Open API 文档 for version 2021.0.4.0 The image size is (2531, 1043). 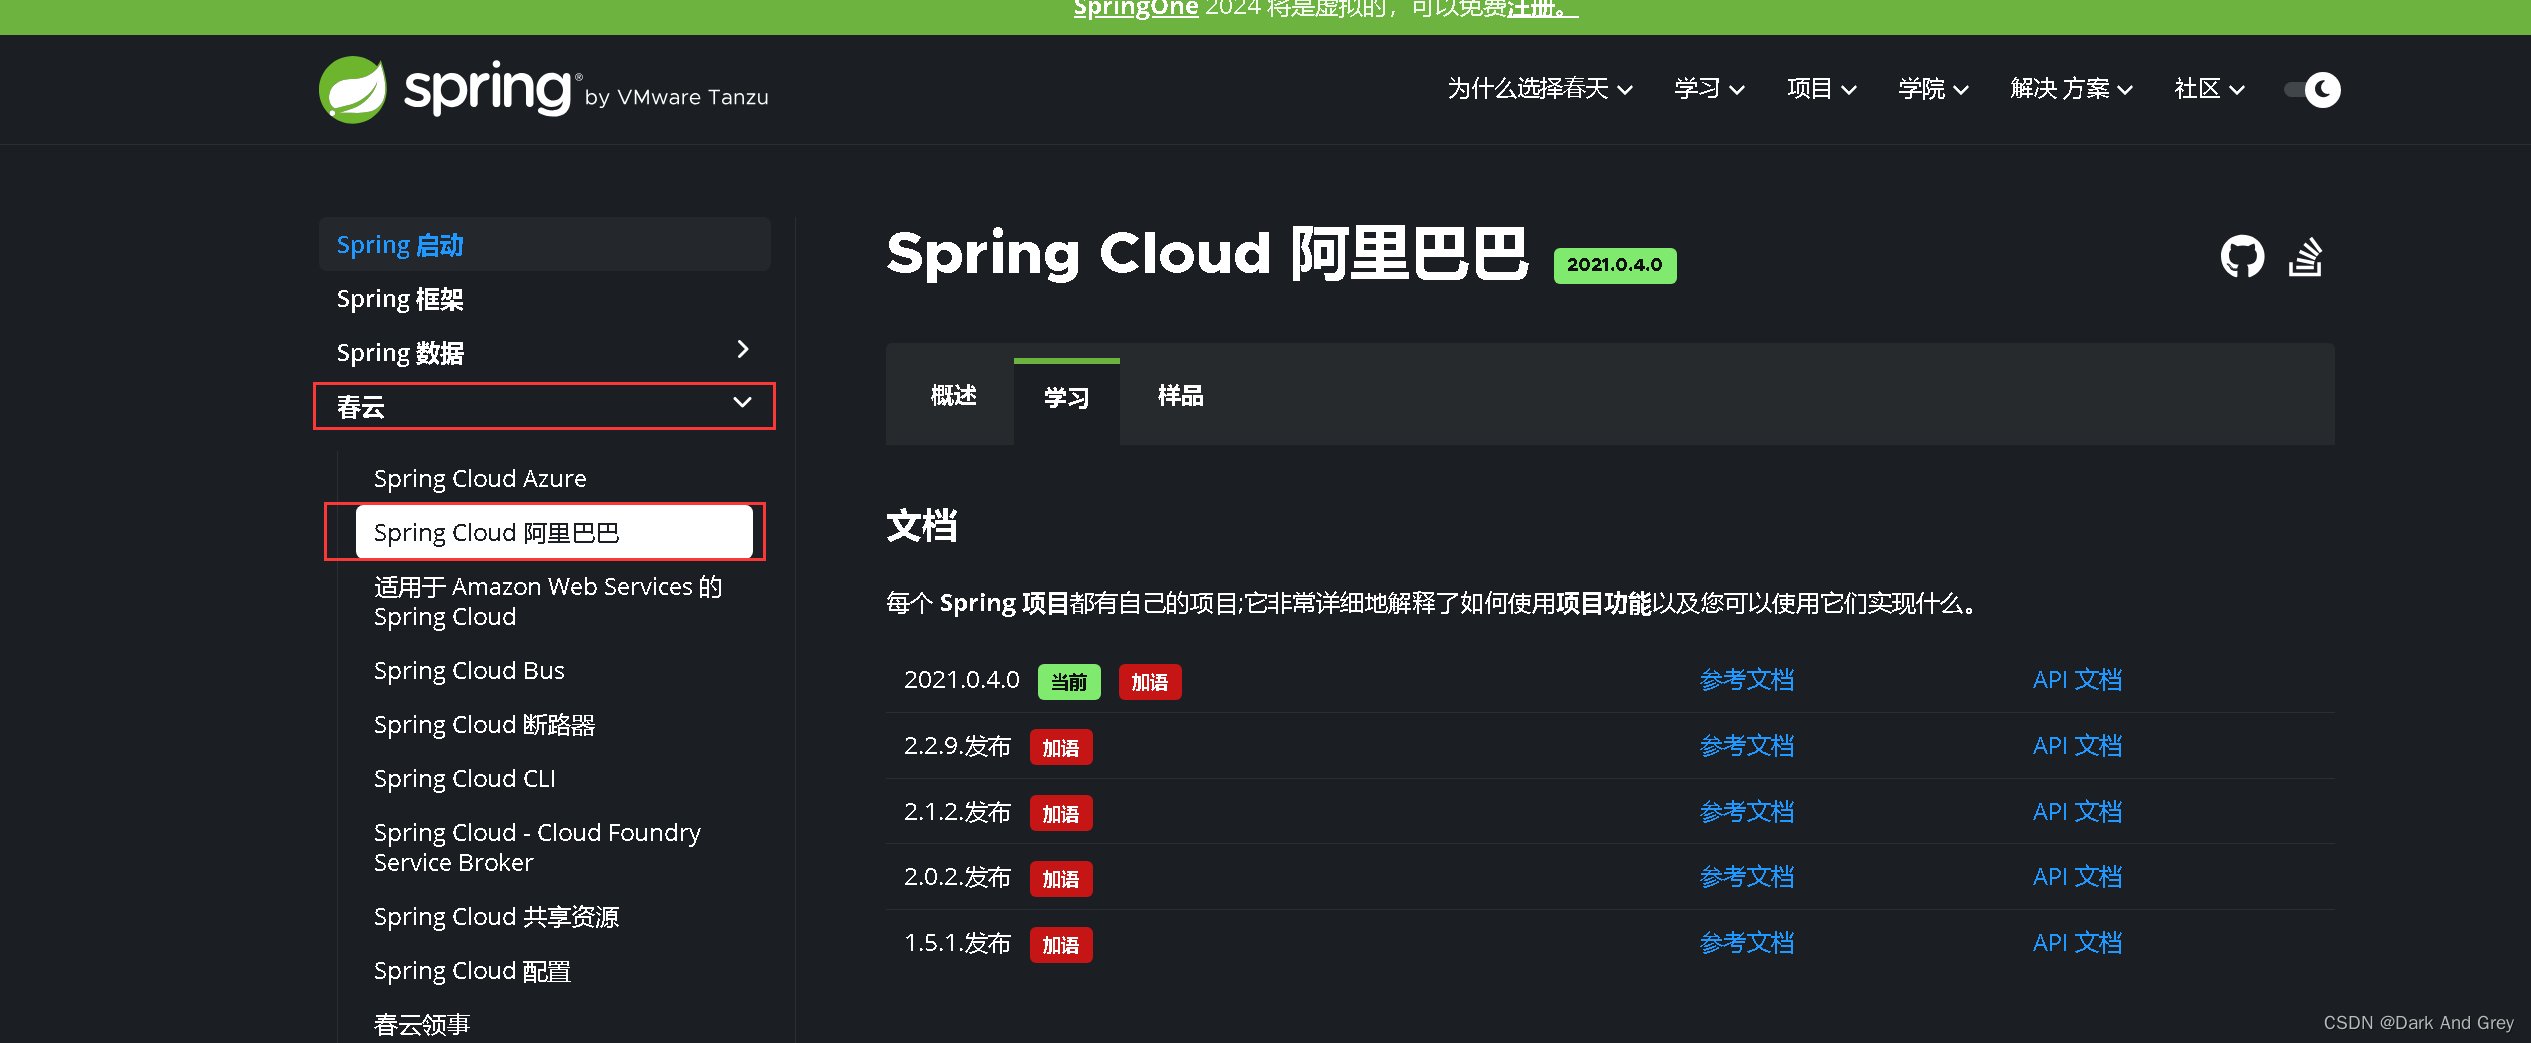point(2077,680)
